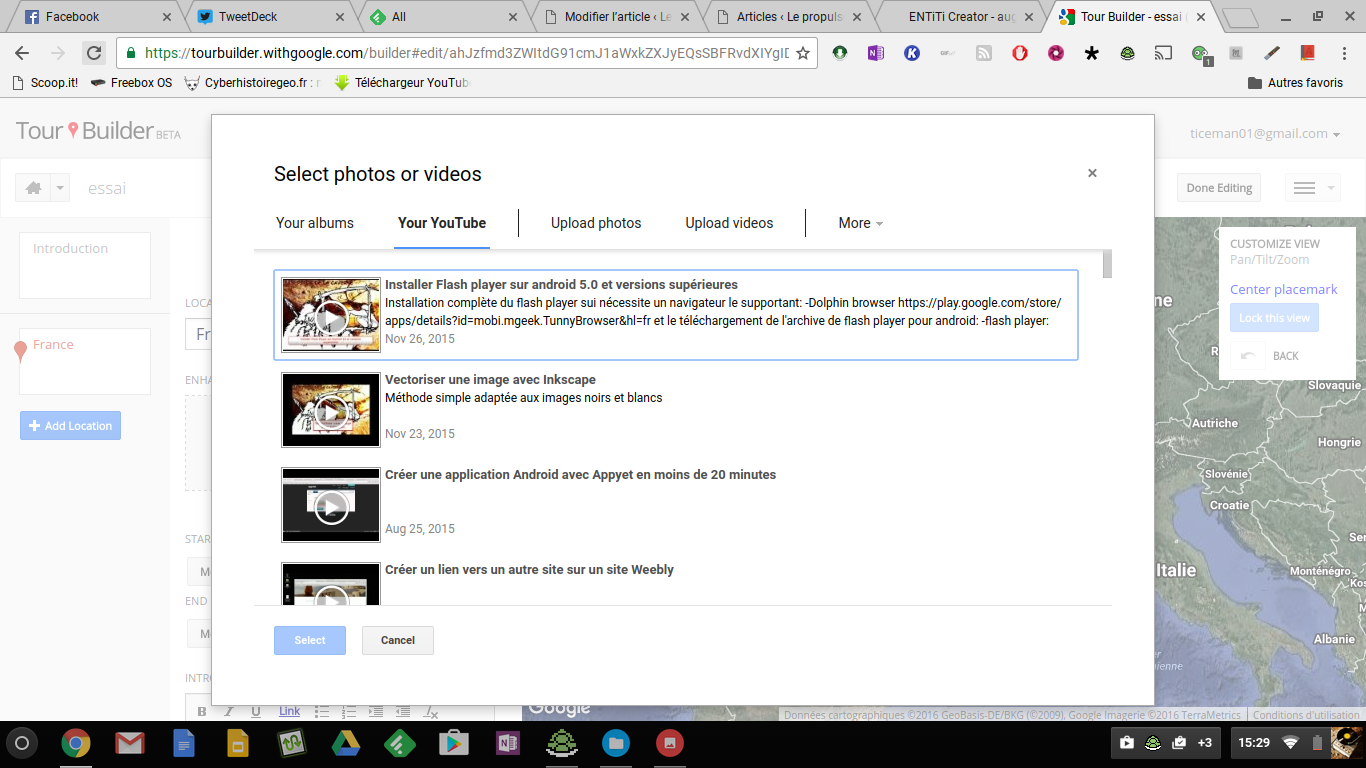Click the Add Location button

coord(70,426)
